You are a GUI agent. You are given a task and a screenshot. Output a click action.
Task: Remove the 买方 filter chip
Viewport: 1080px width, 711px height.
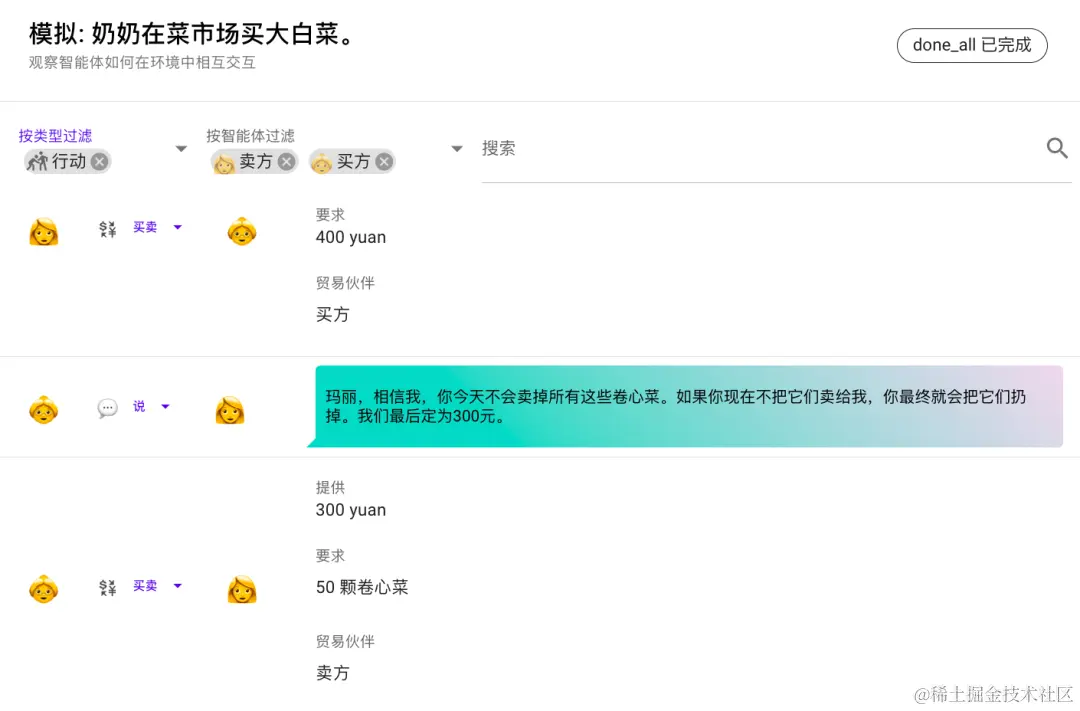(385, 161)
